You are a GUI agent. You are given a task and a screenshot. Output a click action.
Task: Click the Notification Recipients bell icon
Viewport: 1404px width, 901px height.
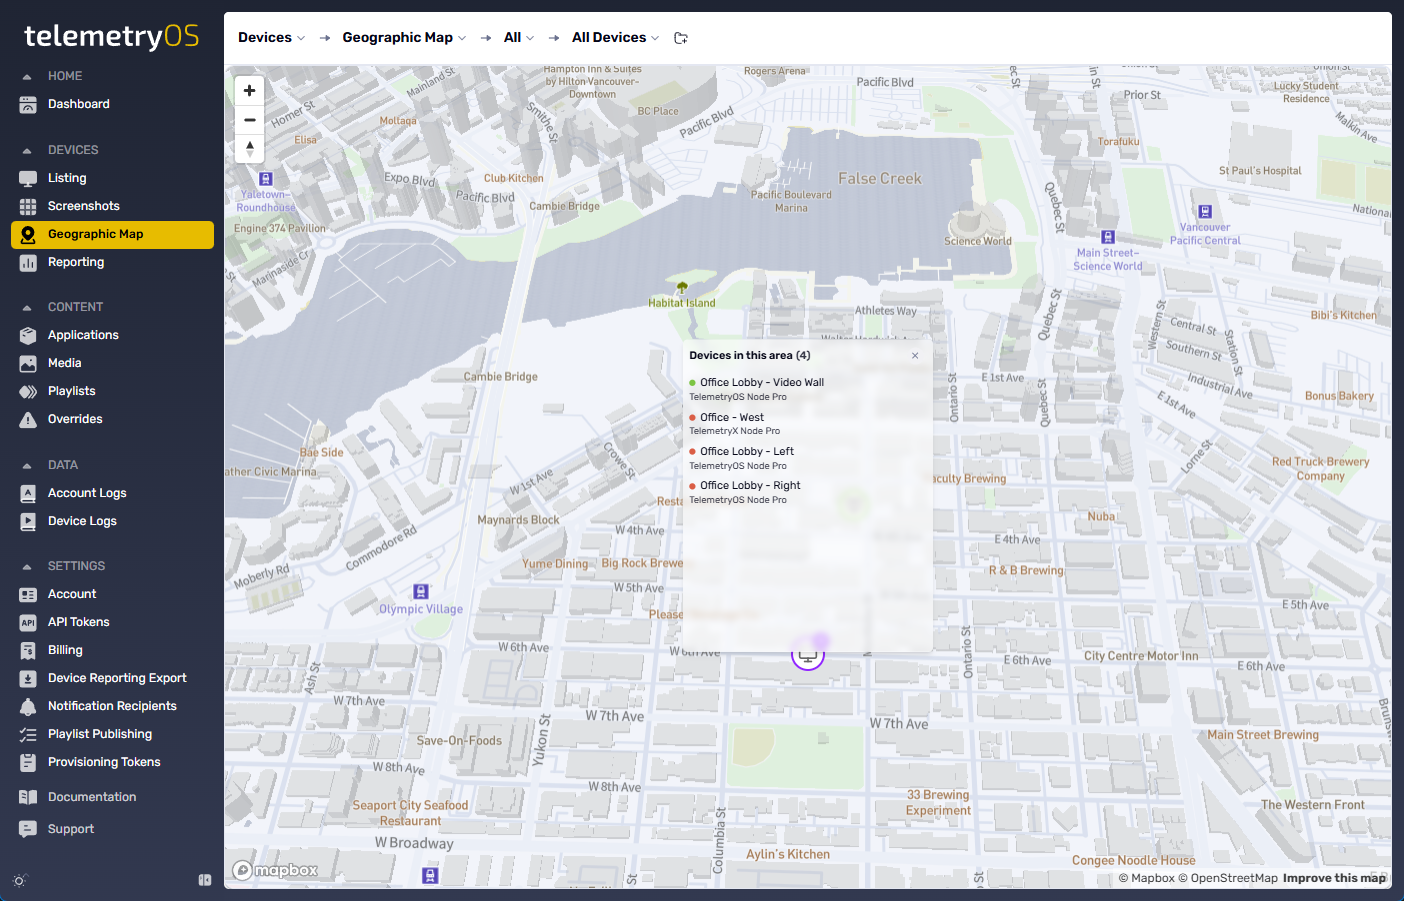point(28,706)
